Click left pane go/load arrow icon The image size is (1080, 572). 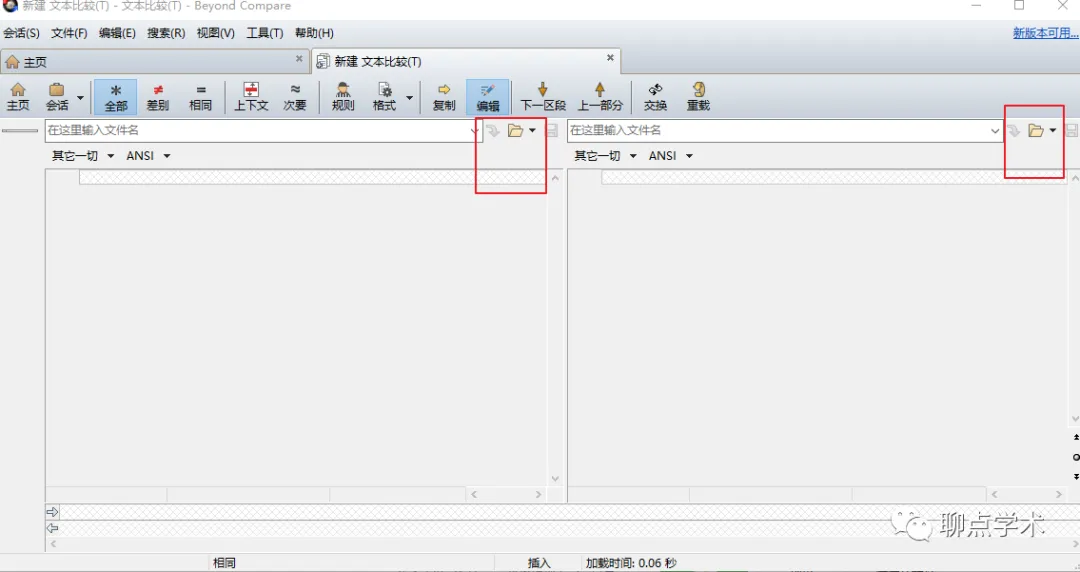(492, 130)
